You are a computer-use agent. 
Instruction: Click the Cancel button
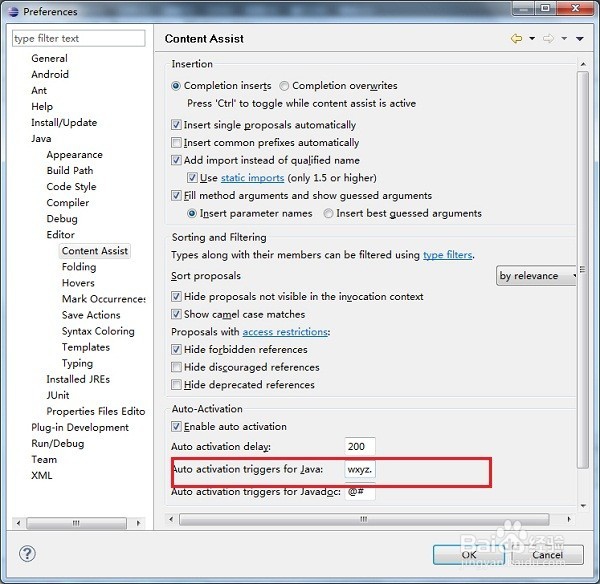point(548,555)
